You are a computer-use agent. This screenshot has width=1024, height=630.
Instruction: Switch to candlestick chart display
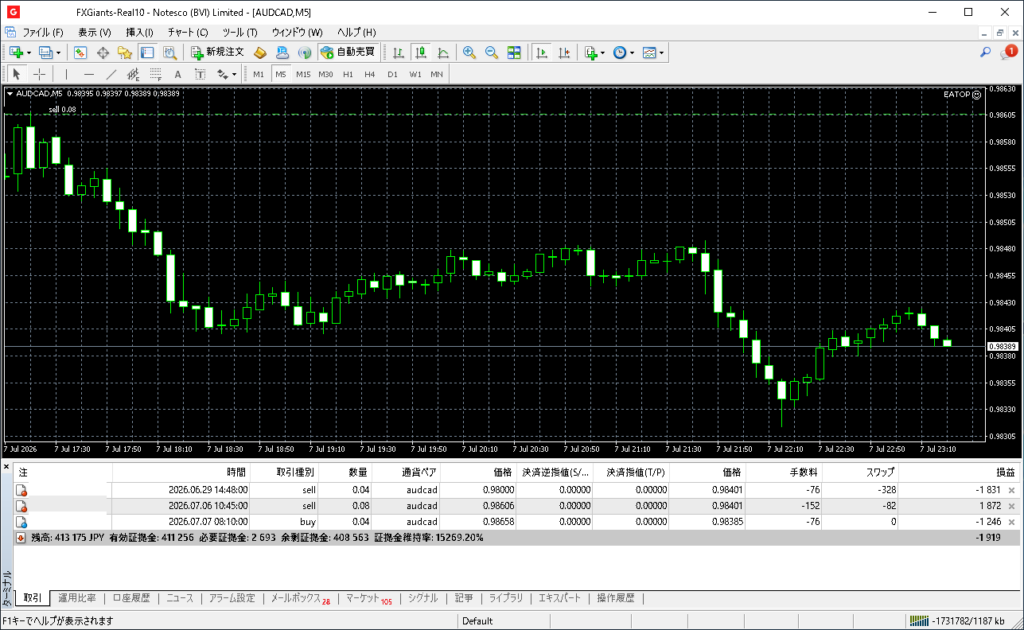tap(421, 53)
